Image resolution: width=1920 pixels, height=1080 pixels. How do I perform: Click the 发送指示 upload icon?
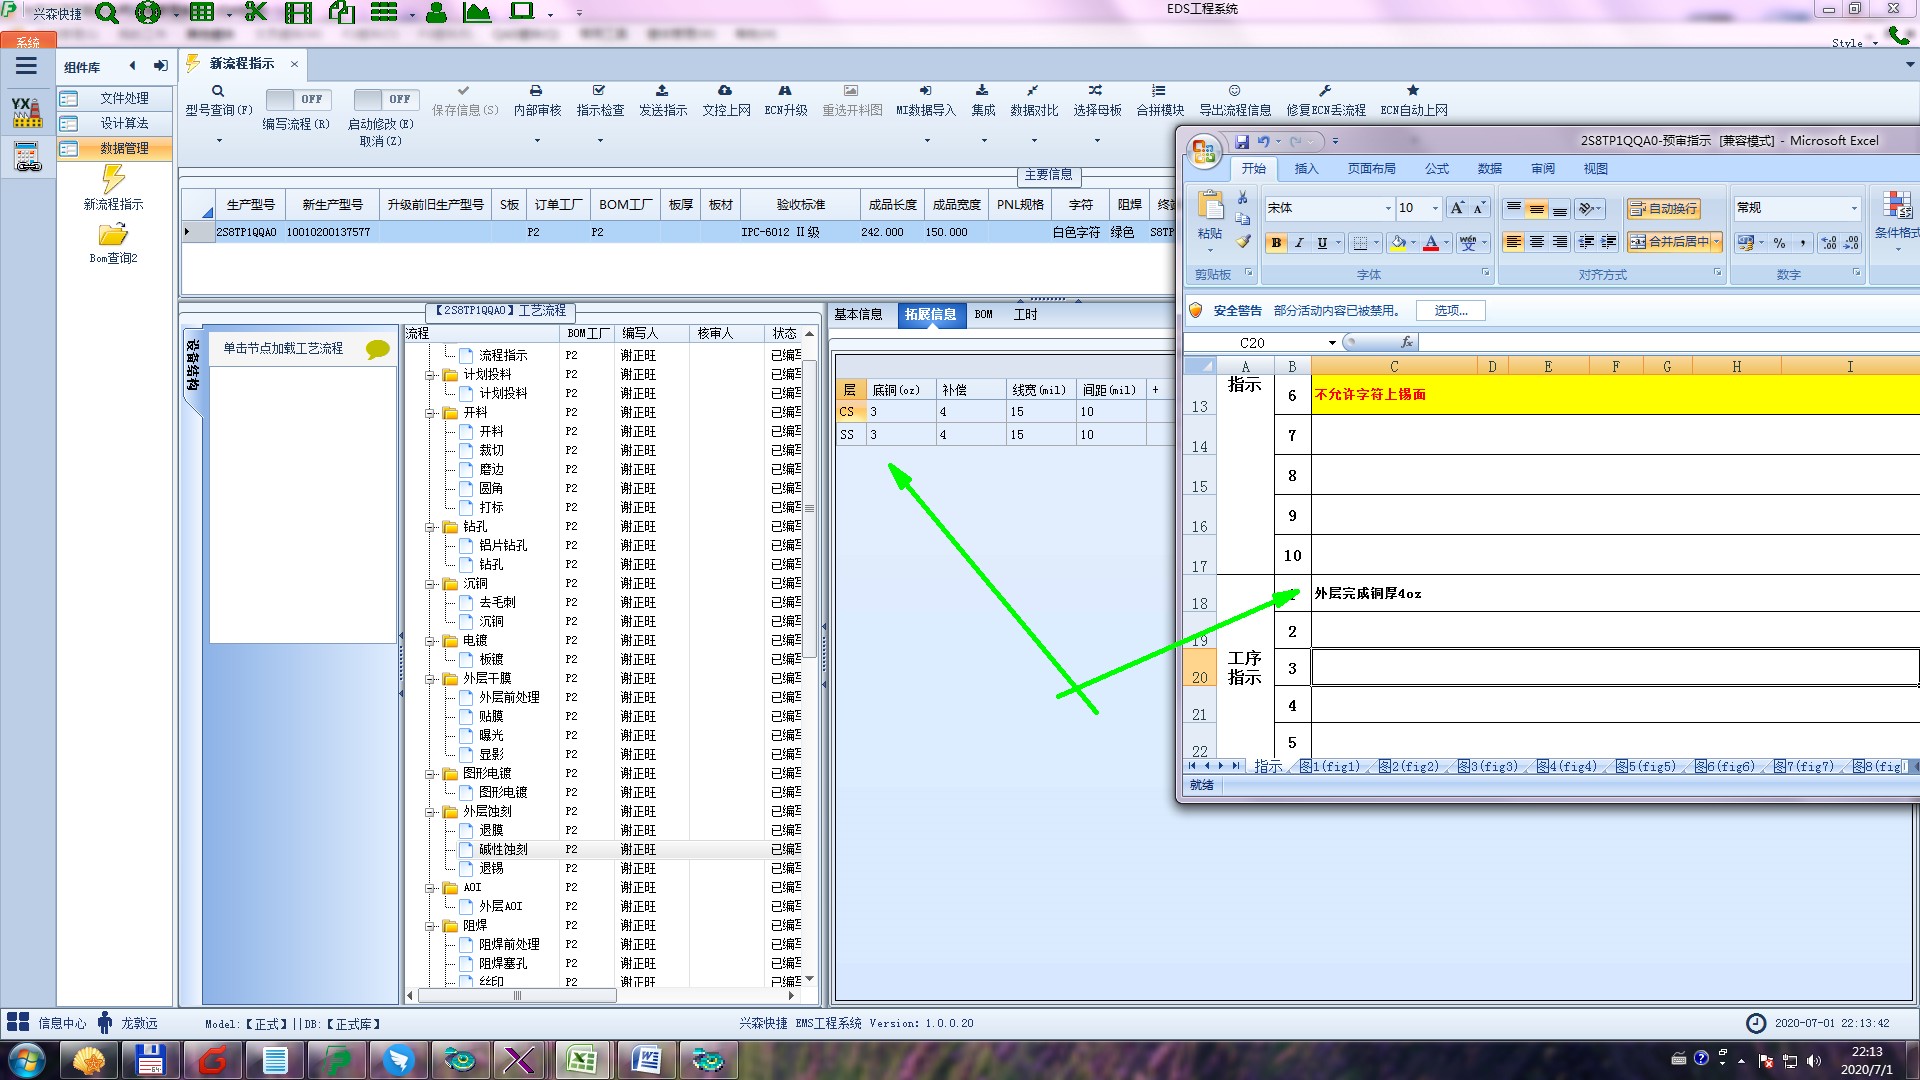click(x=662, y=91)
